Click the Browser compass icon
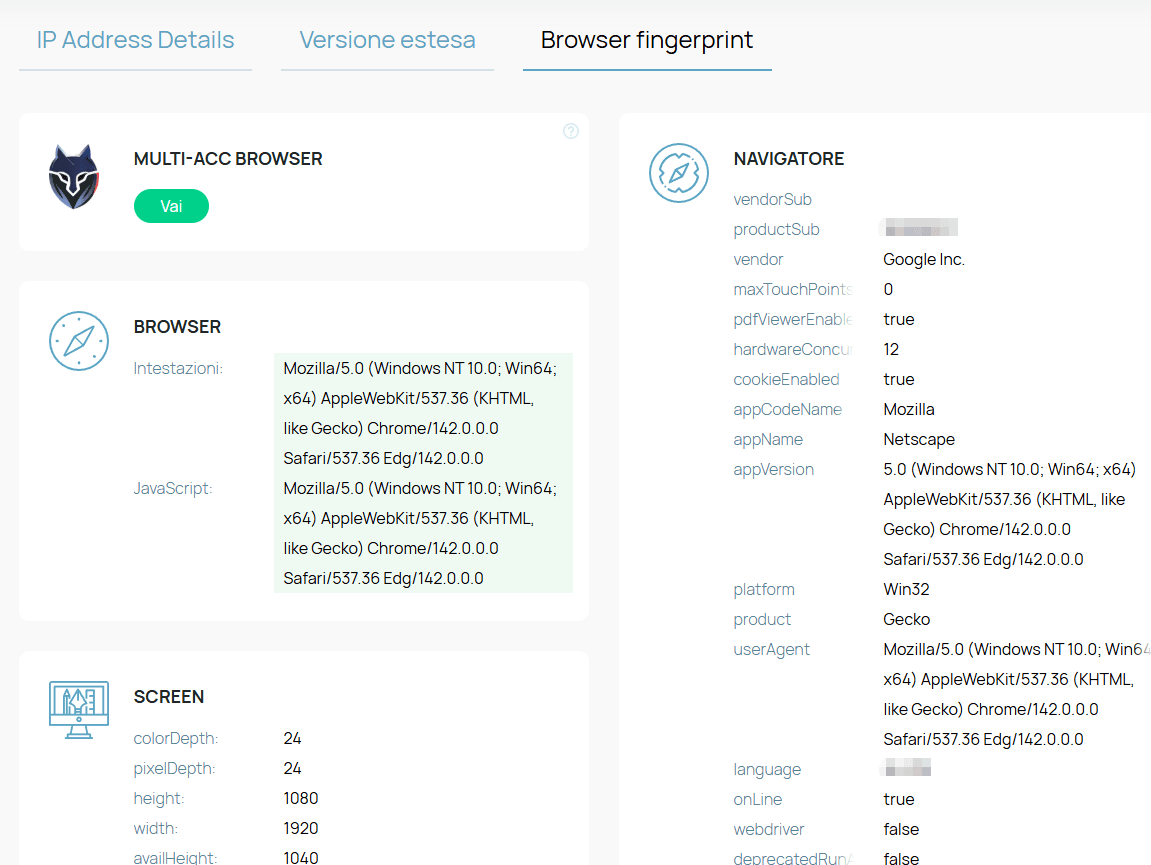 point(78,341)
